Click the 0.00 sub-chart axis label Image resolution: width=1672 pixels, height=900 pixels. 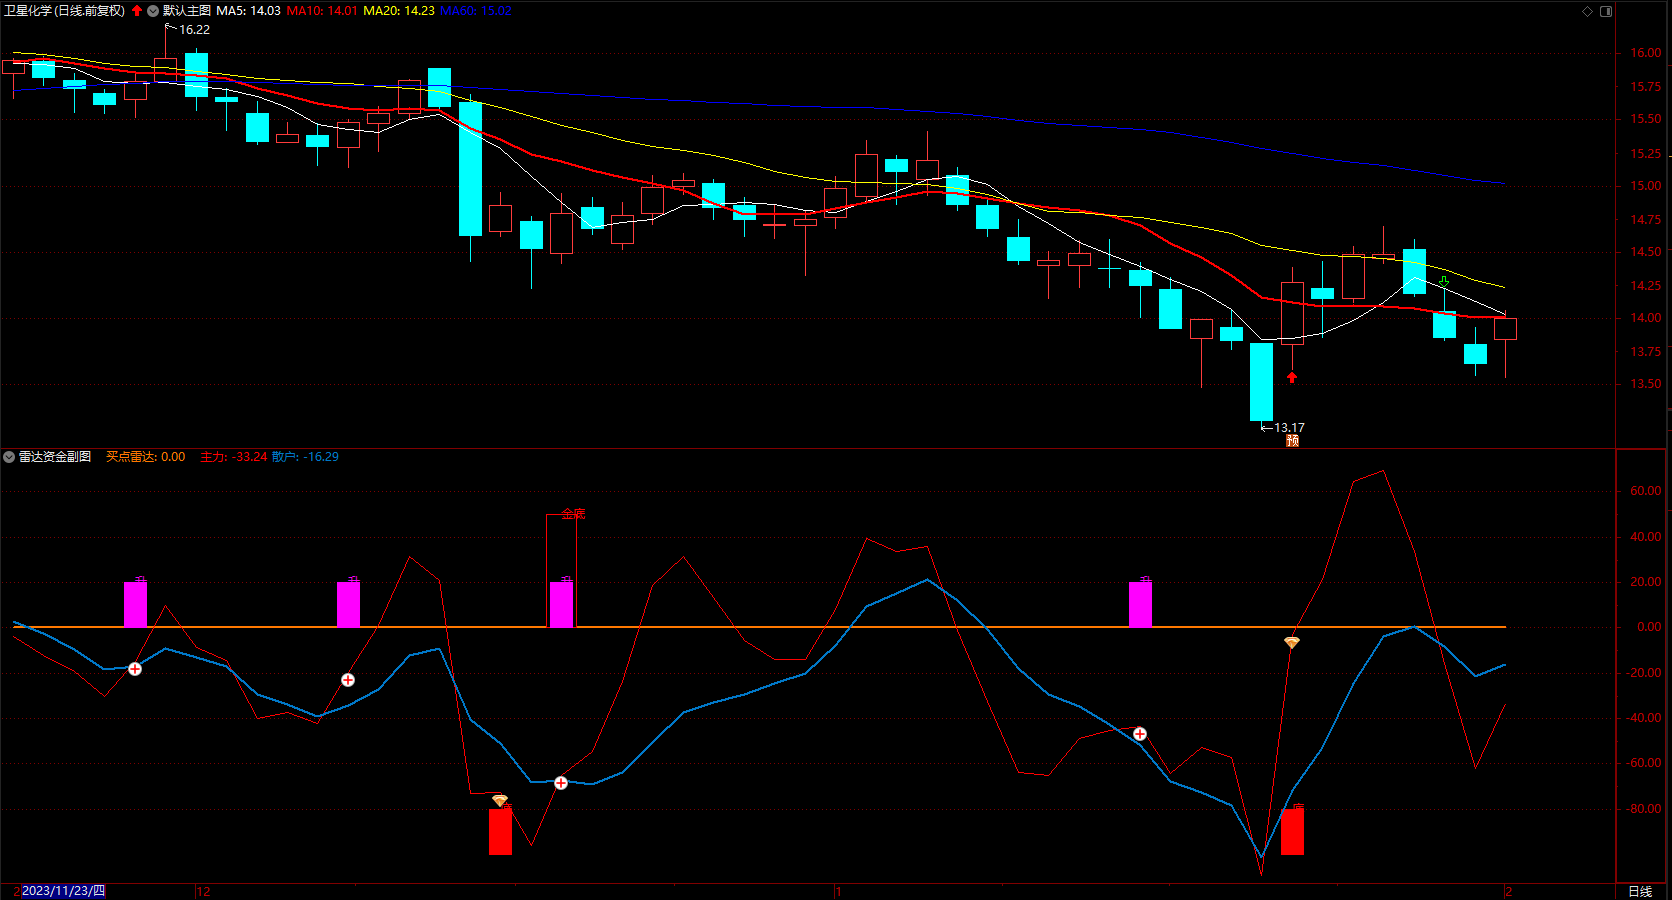point(1649,627)
